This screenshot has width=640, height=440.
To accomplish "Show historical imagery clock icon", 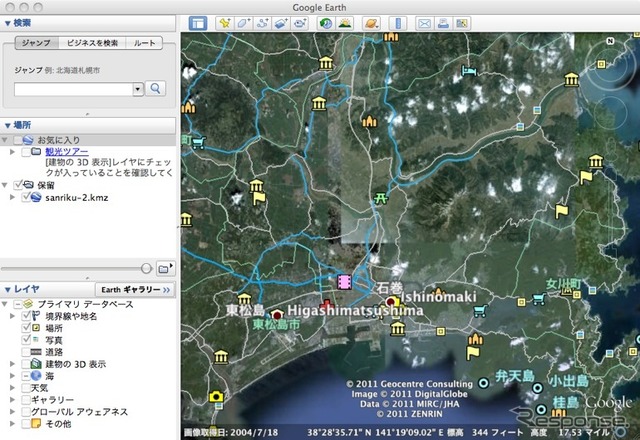I will (x=325, y=23).
